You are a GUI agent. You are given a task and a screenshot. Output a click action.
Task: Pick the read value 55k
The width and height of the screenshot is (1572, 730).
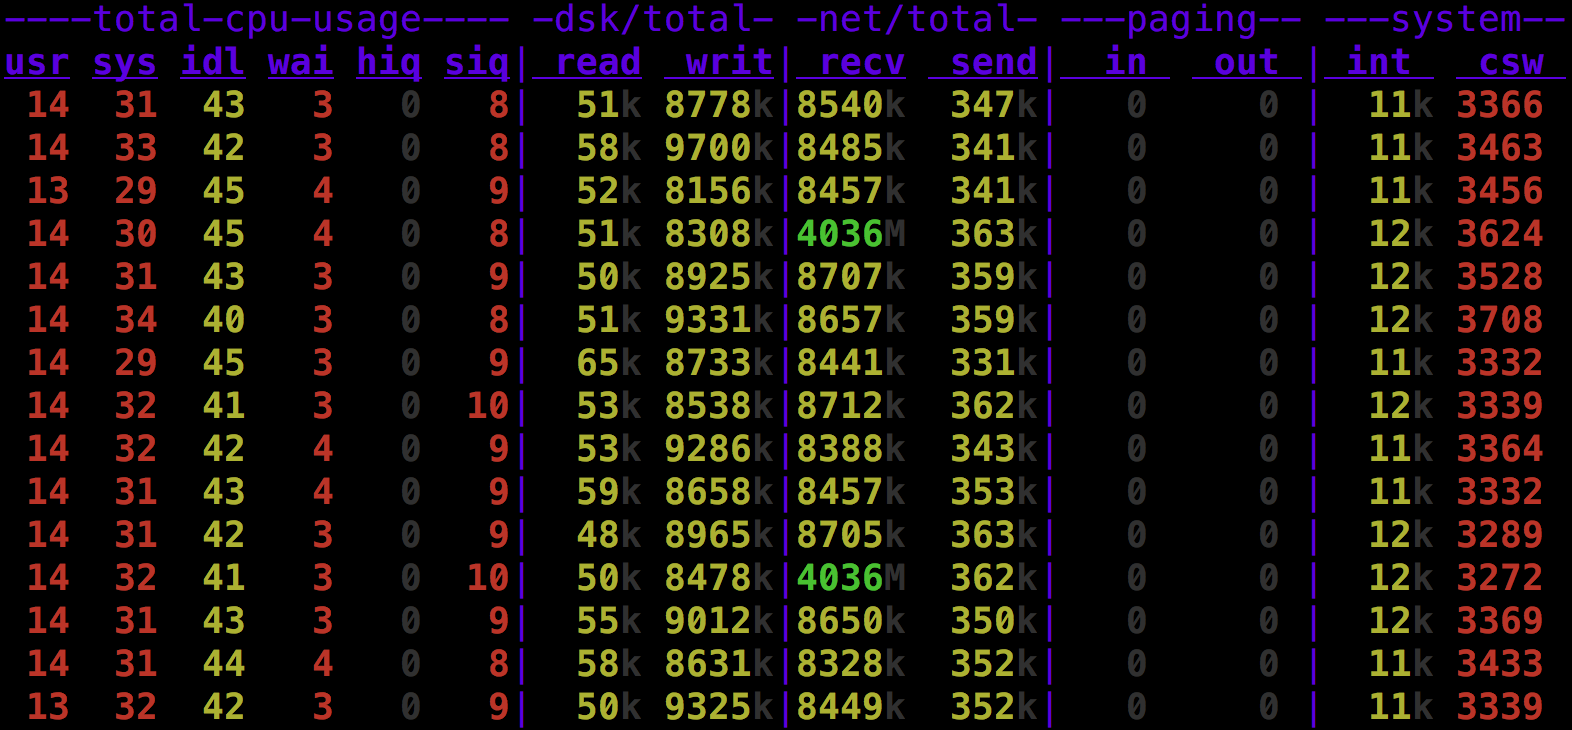coord(609,621)
